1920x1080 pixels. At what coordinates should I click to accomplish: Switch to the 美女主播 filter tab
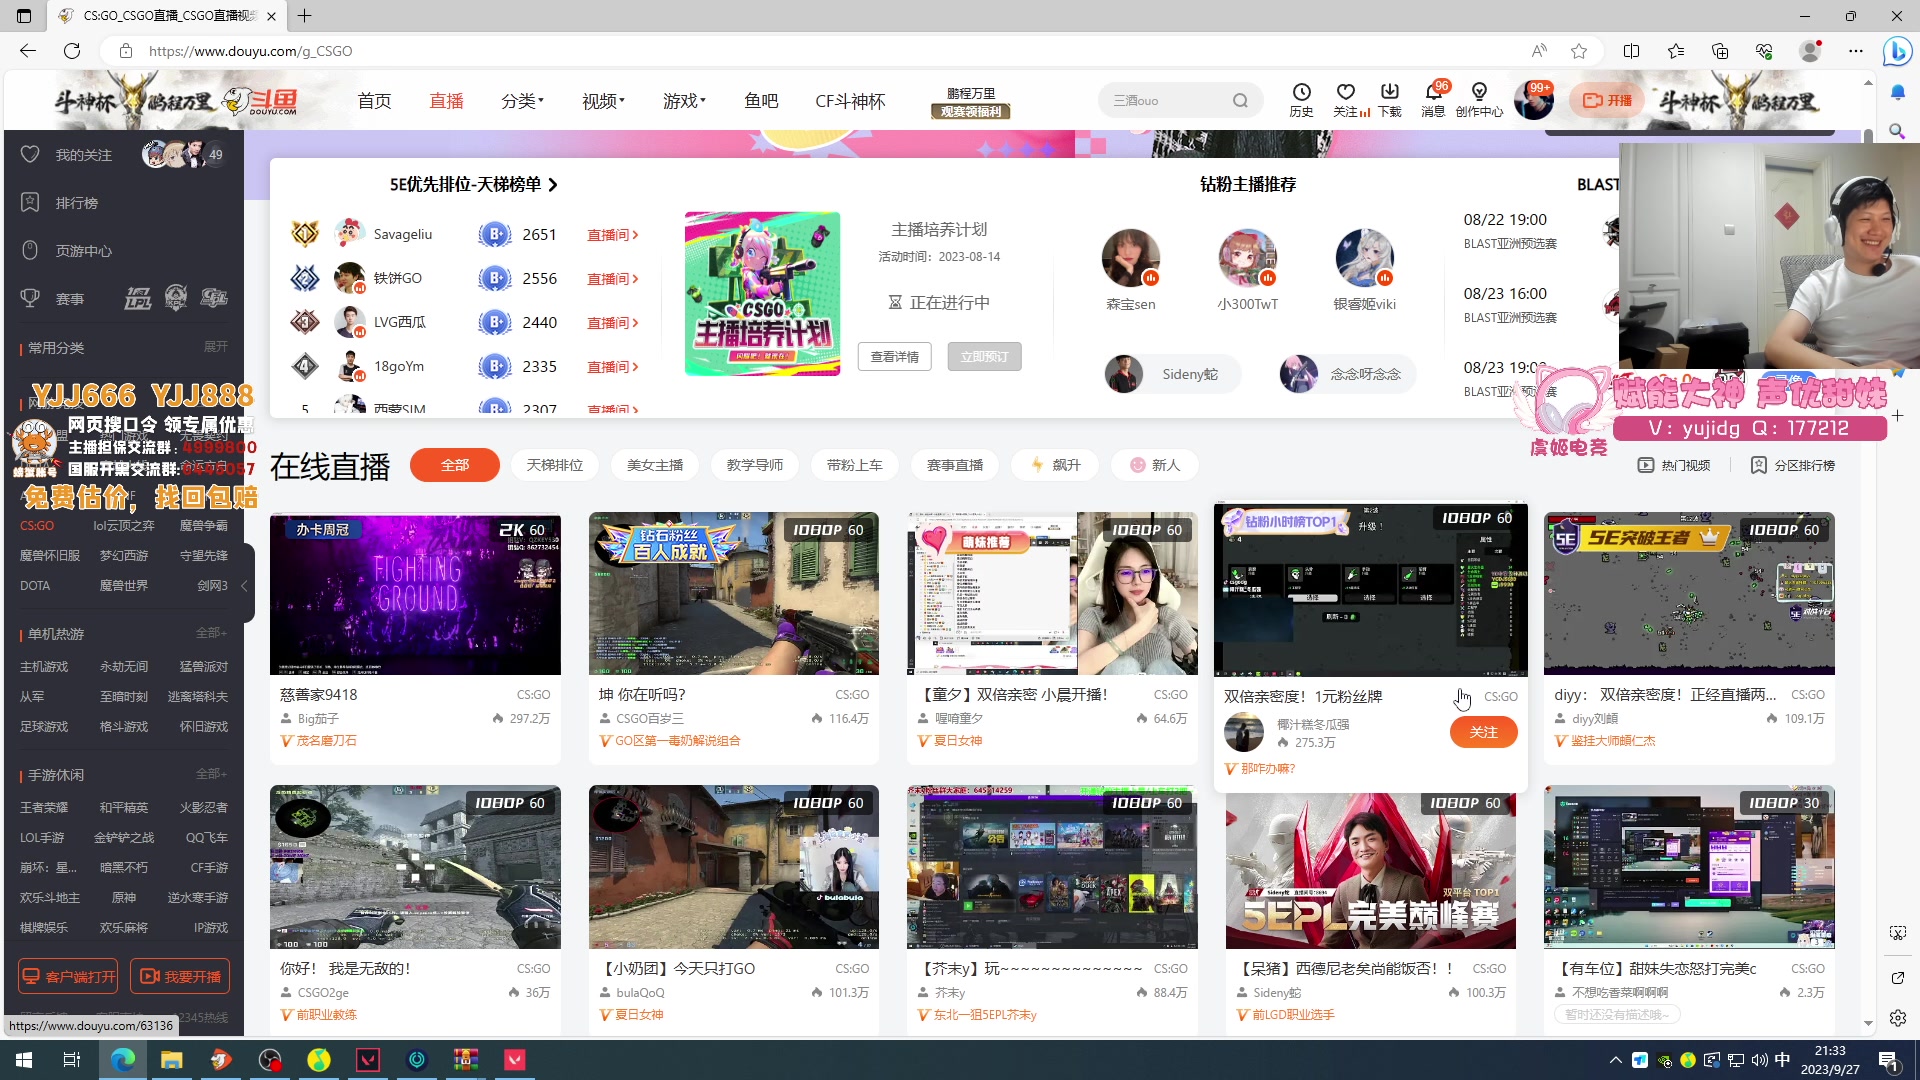click(x=655, y=464)
